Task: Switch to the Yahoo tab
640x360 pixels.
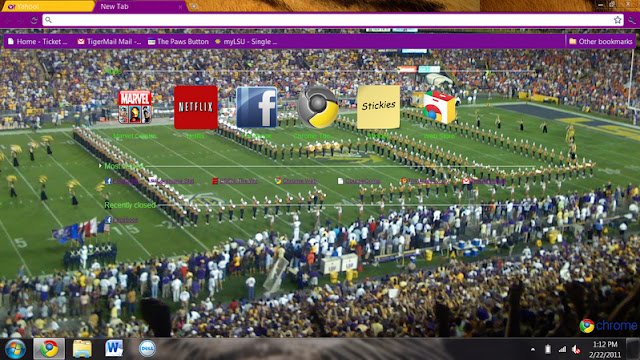Action: [47, 7]
